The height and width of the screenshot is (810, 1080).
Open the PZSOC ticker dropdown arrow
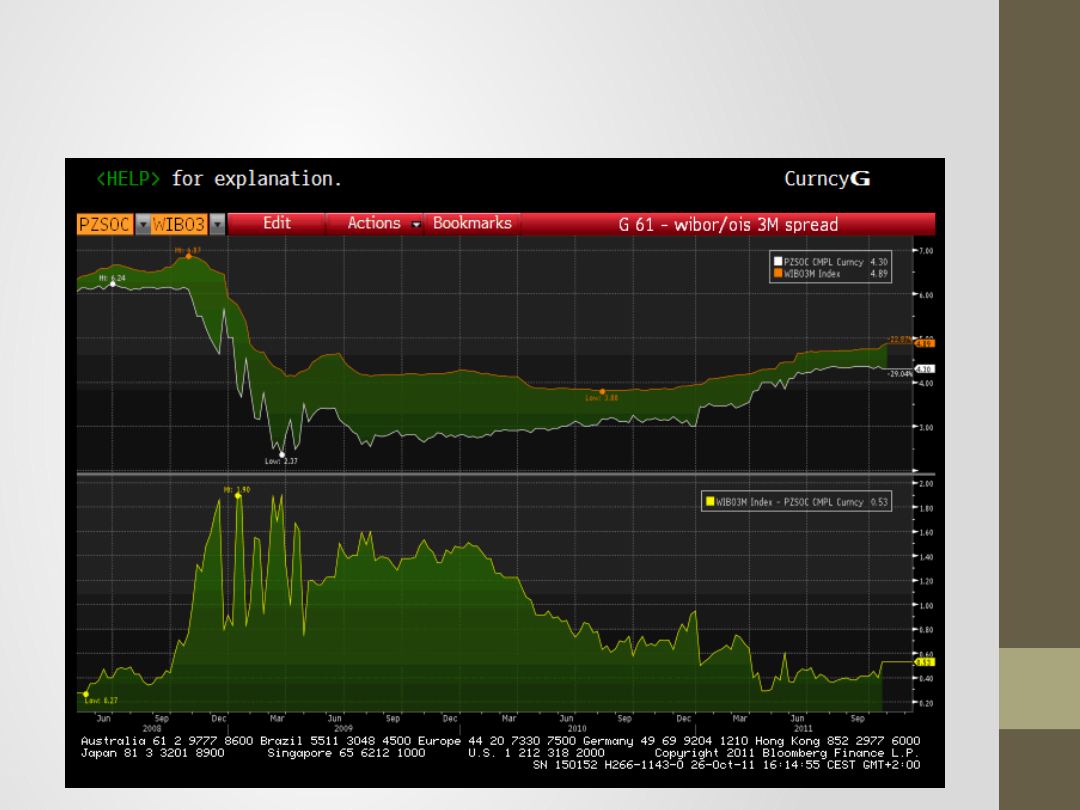[x=143, y=224]
